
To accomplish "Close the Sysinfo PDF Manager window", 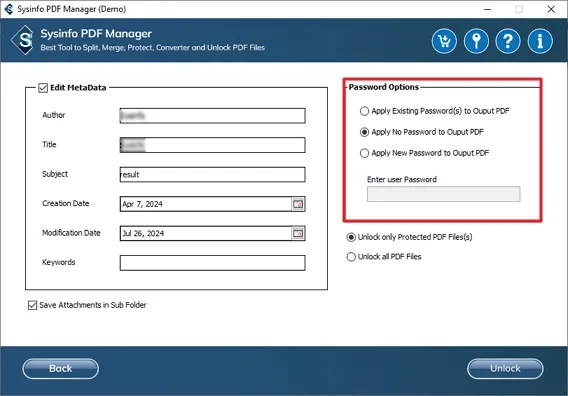I will 551,9.
